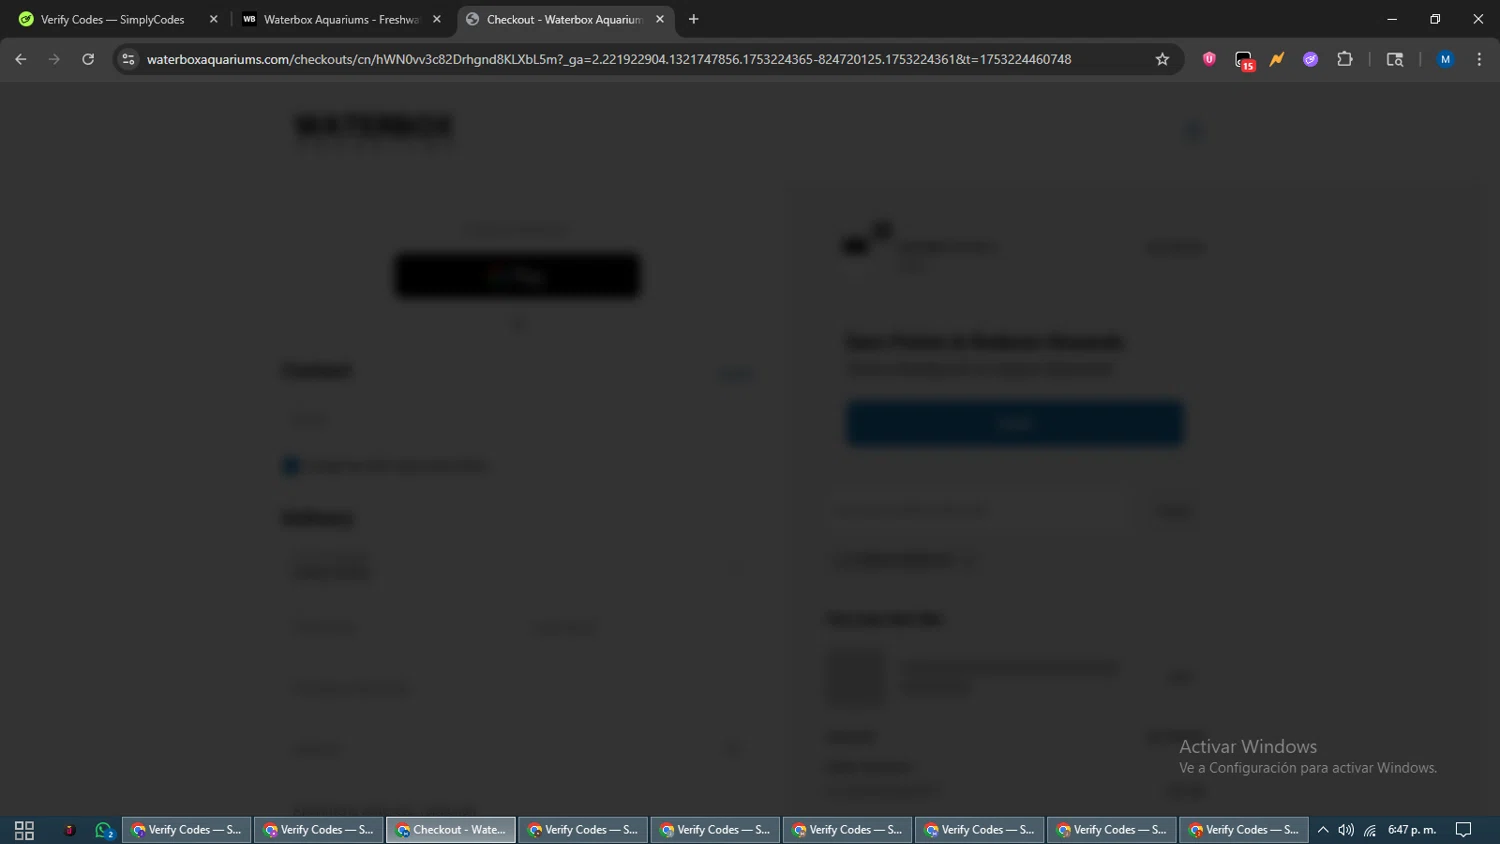Click the browser forward arrow

click(x=54, y=59)
